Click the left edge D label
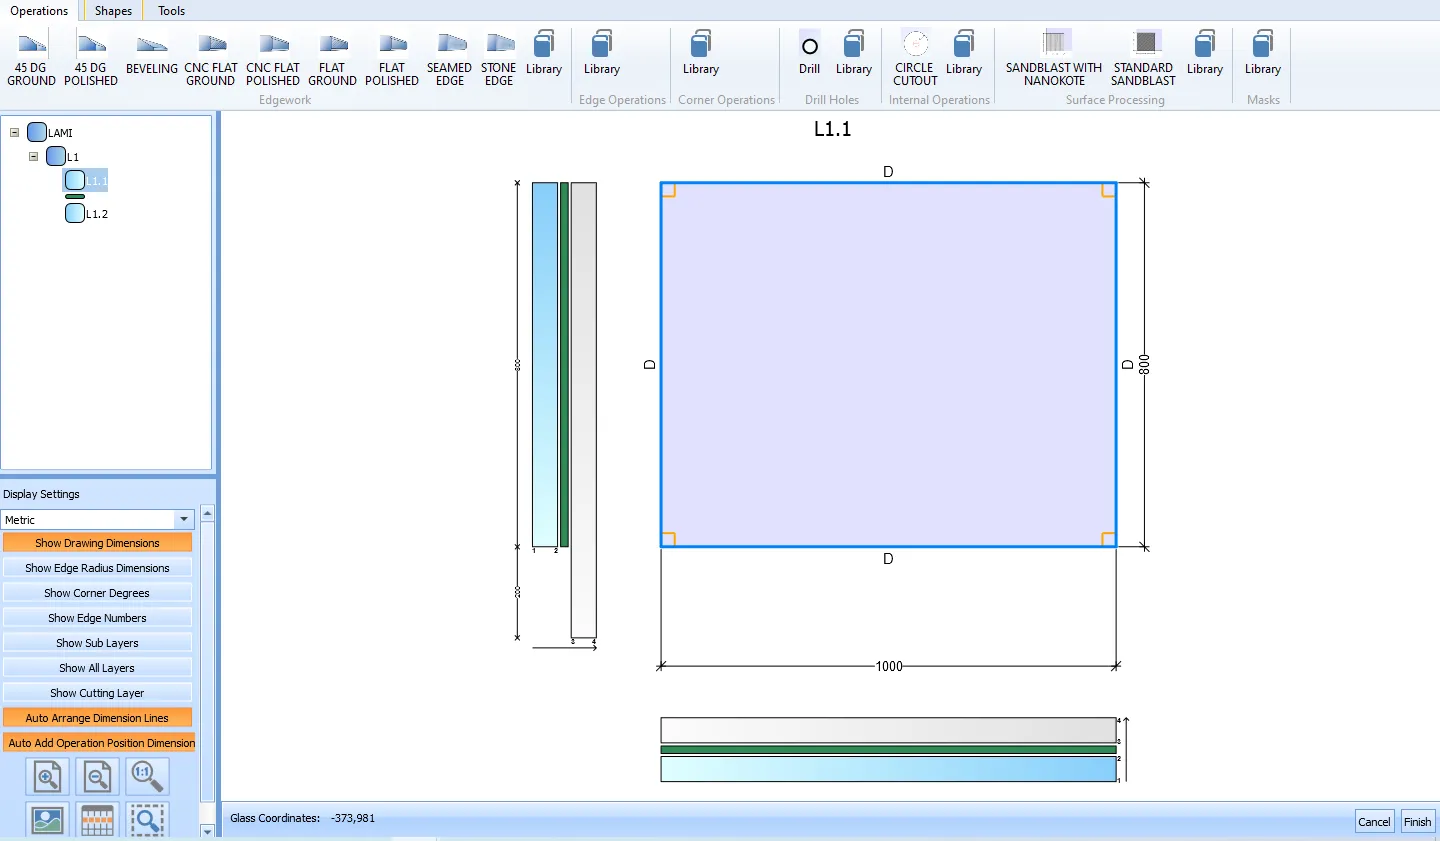Viewport: 1440px width, 841px height. [650, 365]
